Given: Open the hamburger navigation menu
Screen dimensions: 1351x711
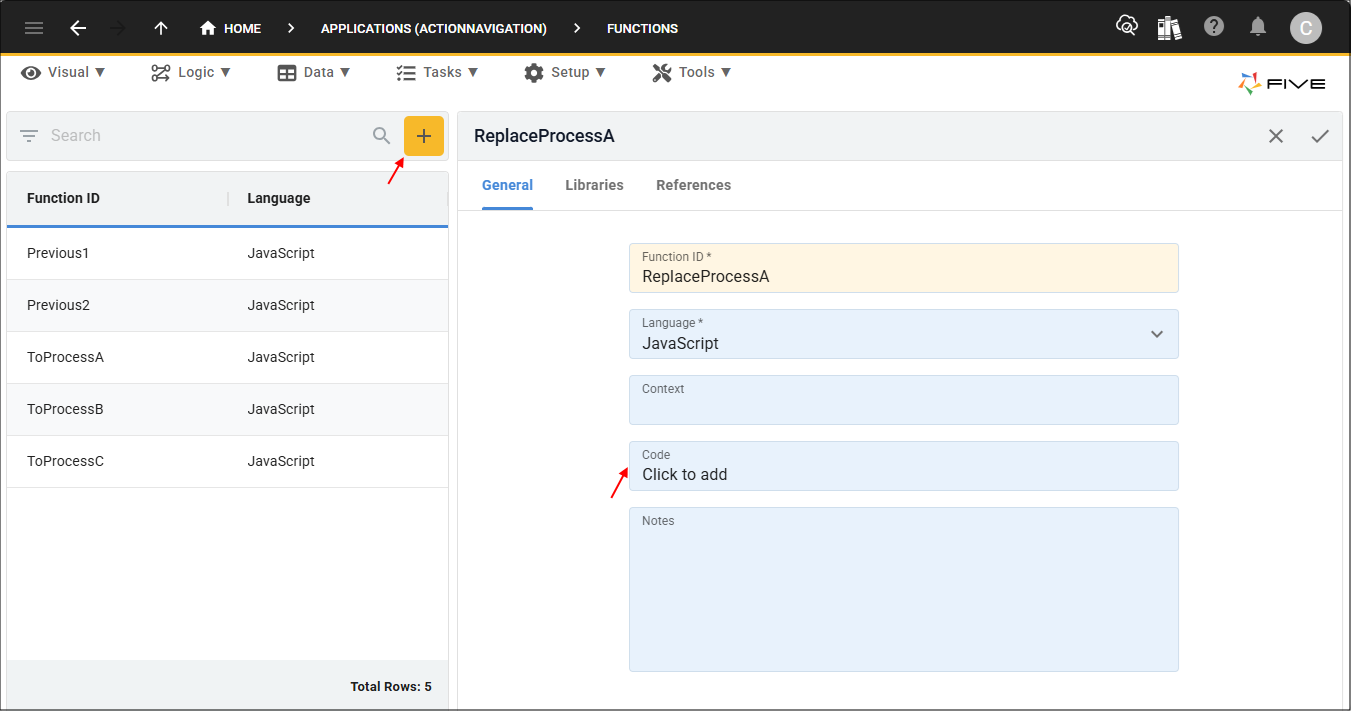Looking at the screenshot, I should [x=33, y=27].
